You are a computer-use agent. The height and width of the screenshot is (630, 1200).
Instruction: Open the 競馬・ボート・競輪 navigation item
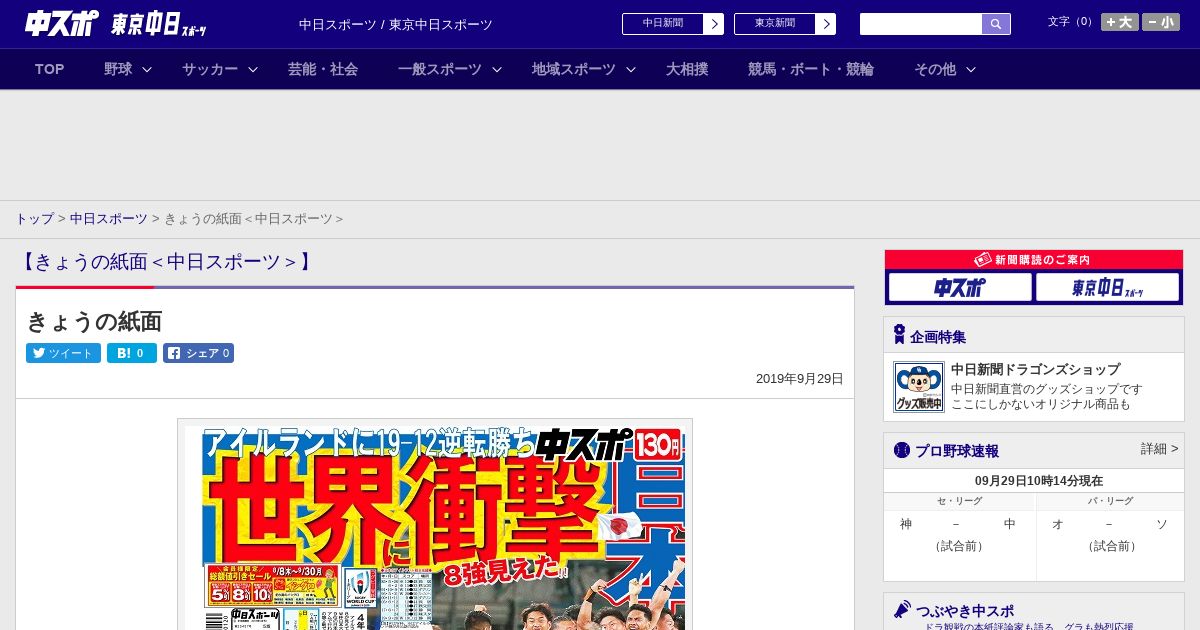coord(811,69)
